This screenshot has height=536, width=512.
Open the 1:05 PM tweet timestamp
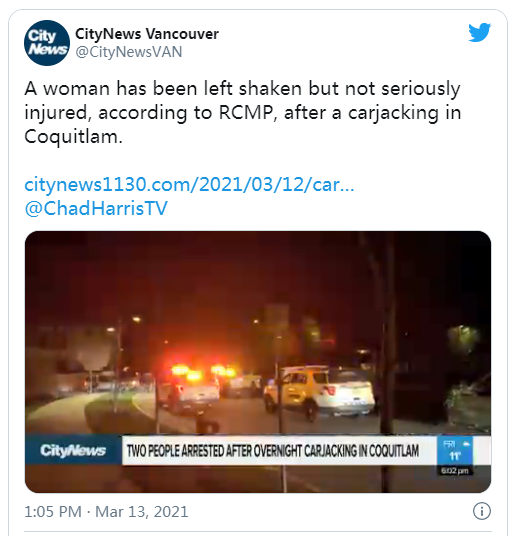(x=53, y=512)
